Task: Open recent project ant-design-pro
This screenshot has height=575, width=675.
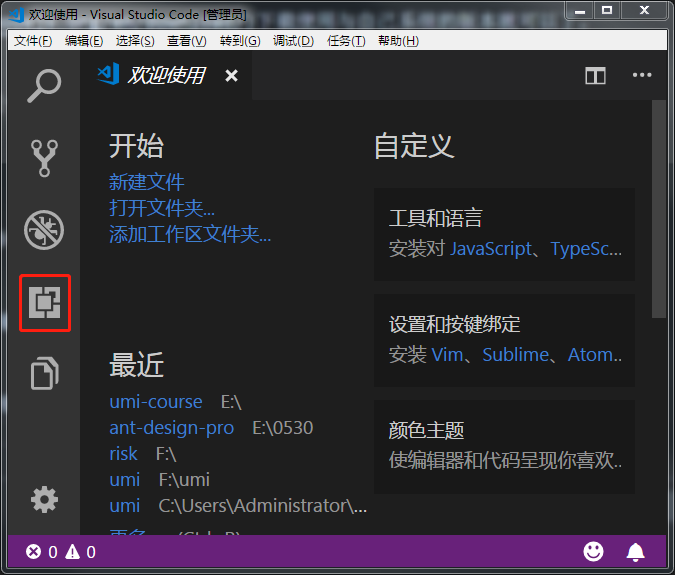Action: tap(171, 428)
